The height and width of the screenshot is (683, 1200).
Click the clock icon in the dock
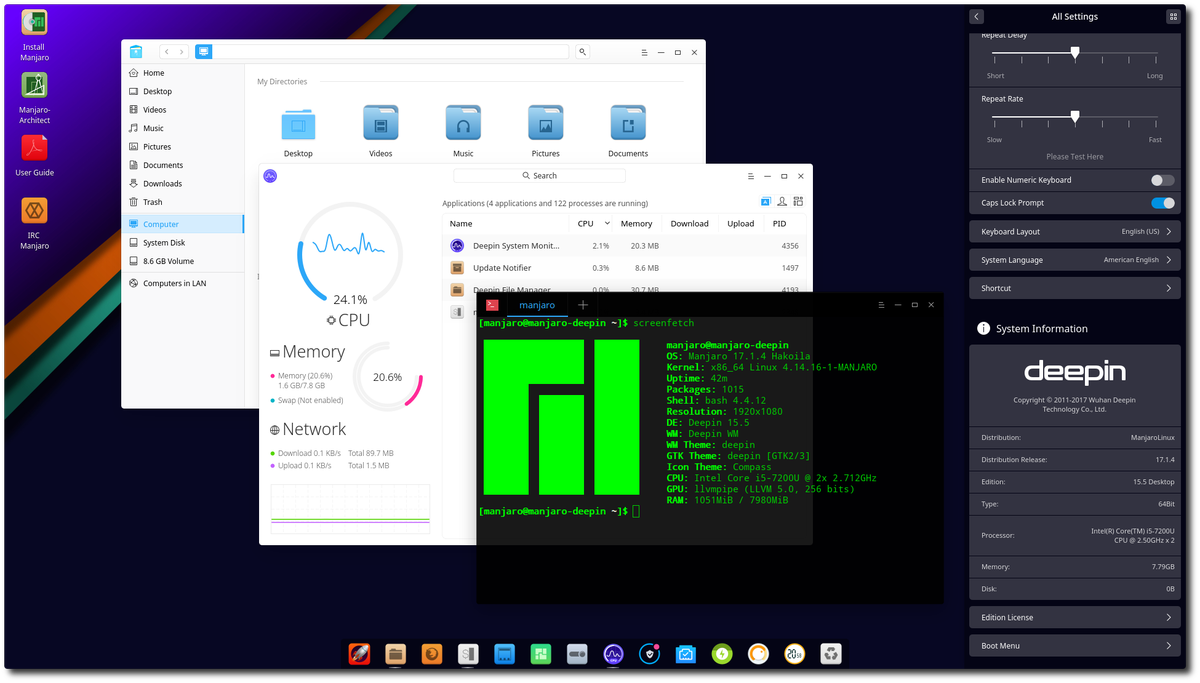795,654
